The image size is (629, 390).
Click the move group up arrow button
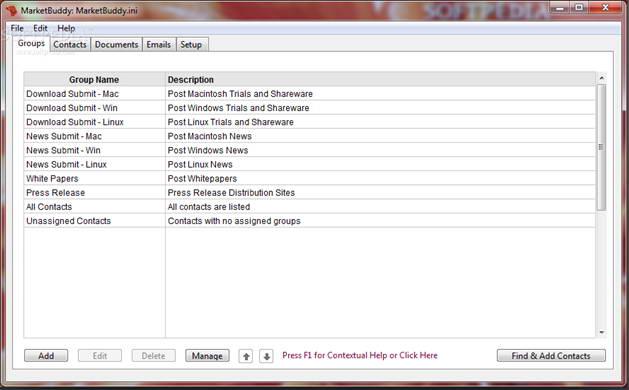click(x=246, y=356)
